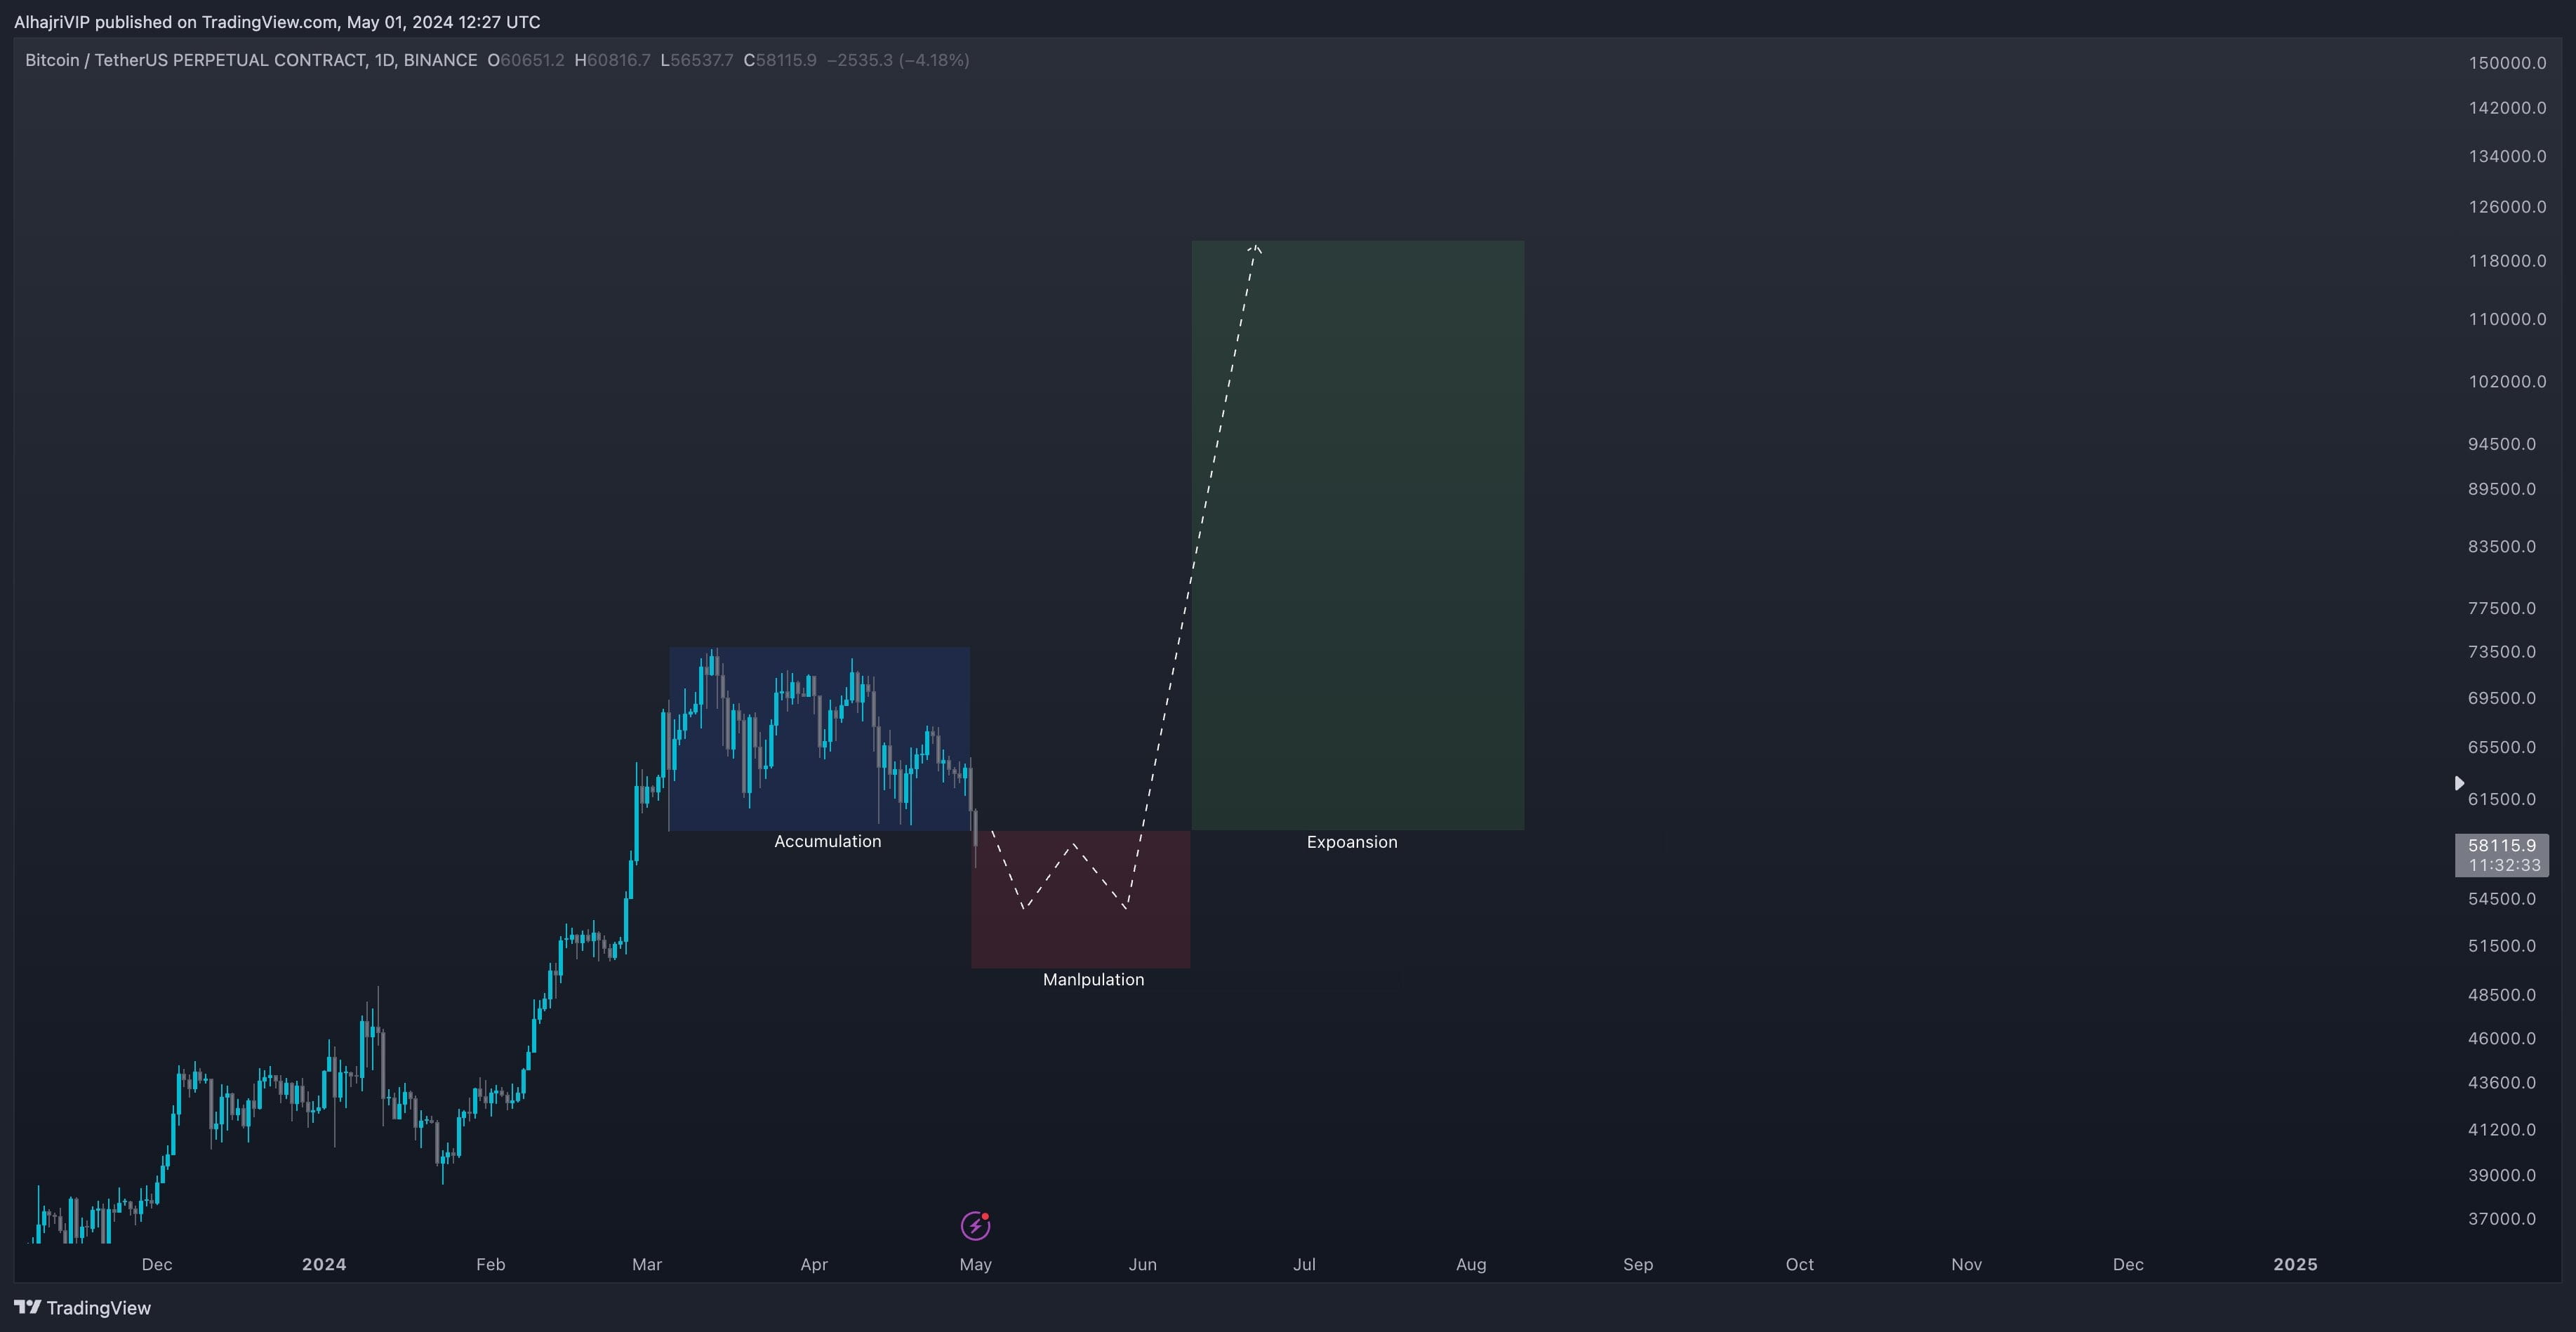
Task: Click the close value C58115.9 in header
Action: (780, 60)
